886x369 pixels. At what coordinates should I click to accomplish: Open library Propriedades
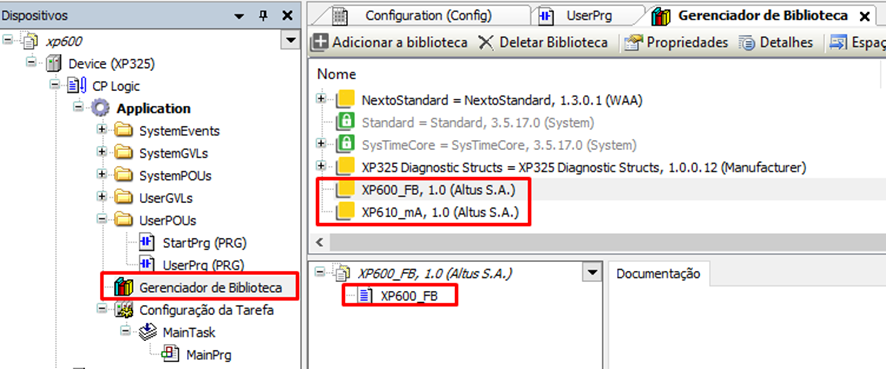point(676,42)
